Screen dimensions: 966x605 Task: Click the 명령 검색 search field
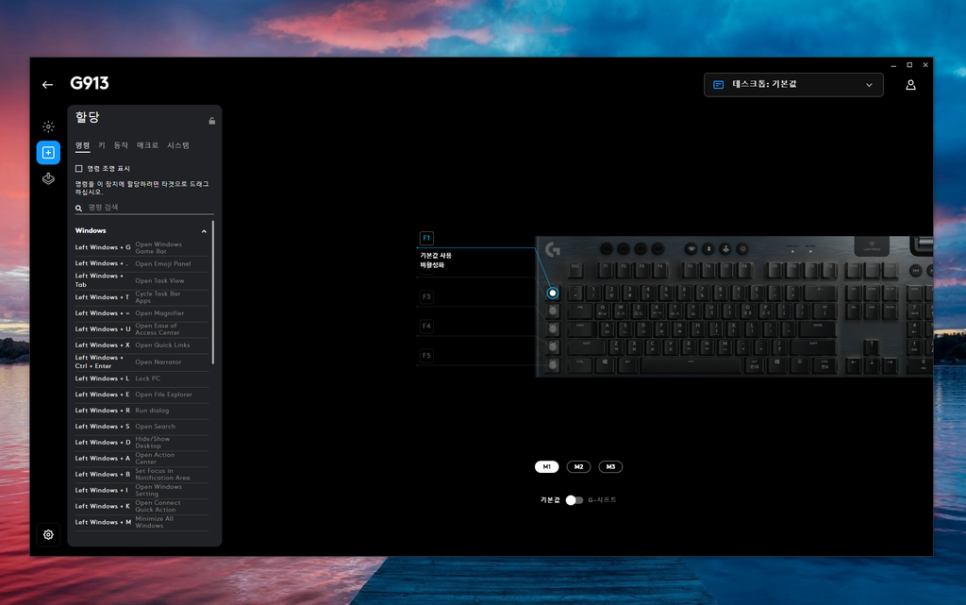144,208
